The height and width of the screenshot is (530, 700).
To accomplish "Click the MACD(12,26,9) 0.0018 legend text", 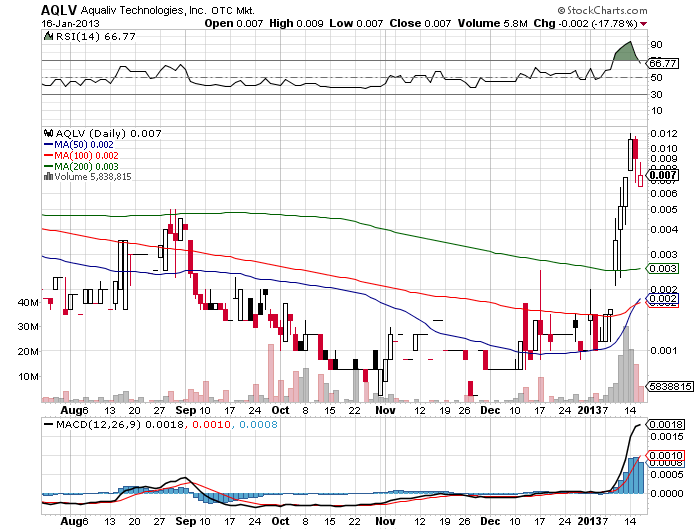I will pos(120,424).
